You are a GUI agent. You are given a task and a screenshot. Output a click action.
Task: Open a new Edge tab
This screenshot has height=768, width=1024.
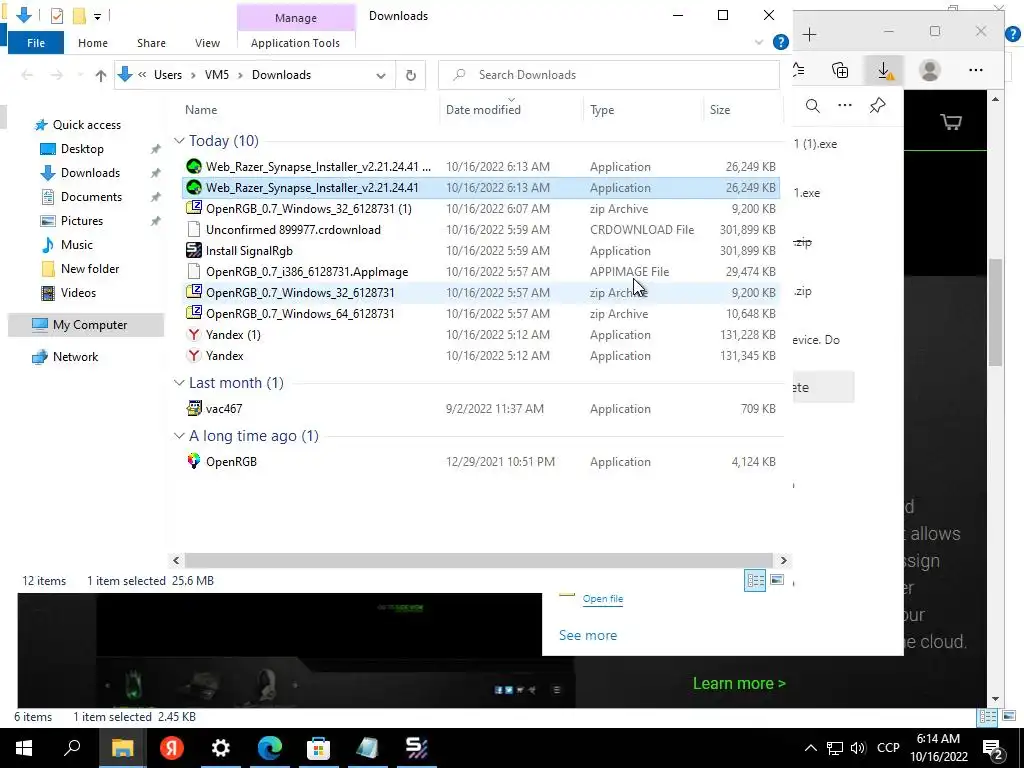click(x=810, y=35)
